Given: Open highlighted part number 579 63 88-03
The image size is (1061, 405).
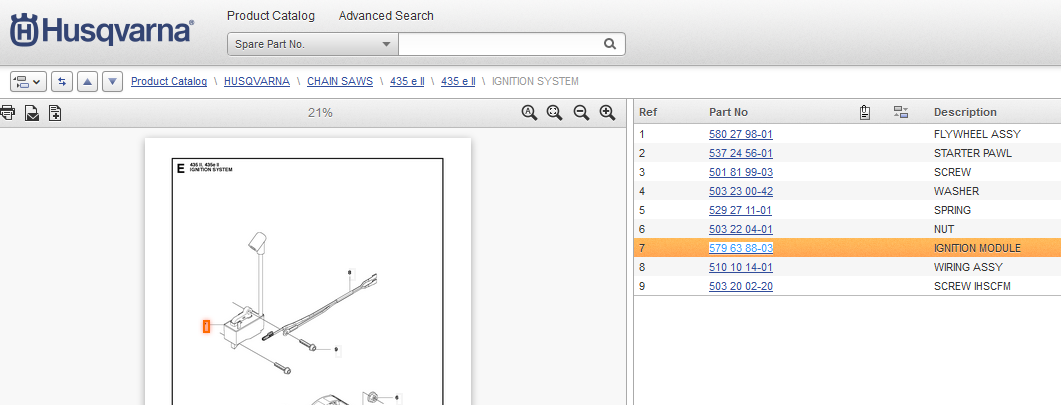Looking at the screenshot, I should pyautogui.click(x=740, y=248).
